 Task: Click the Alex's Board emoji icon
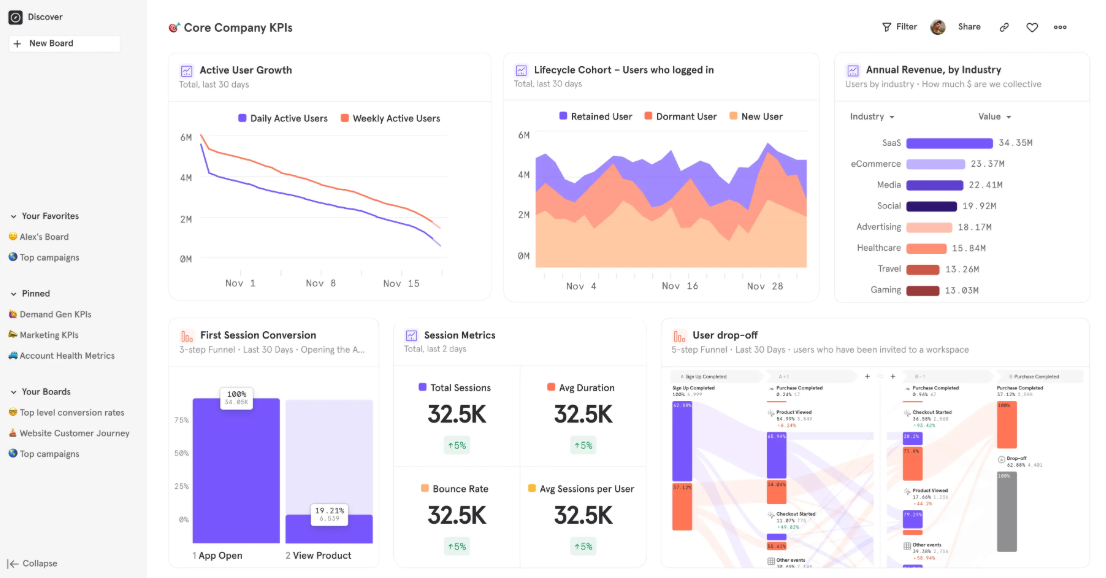13,237
